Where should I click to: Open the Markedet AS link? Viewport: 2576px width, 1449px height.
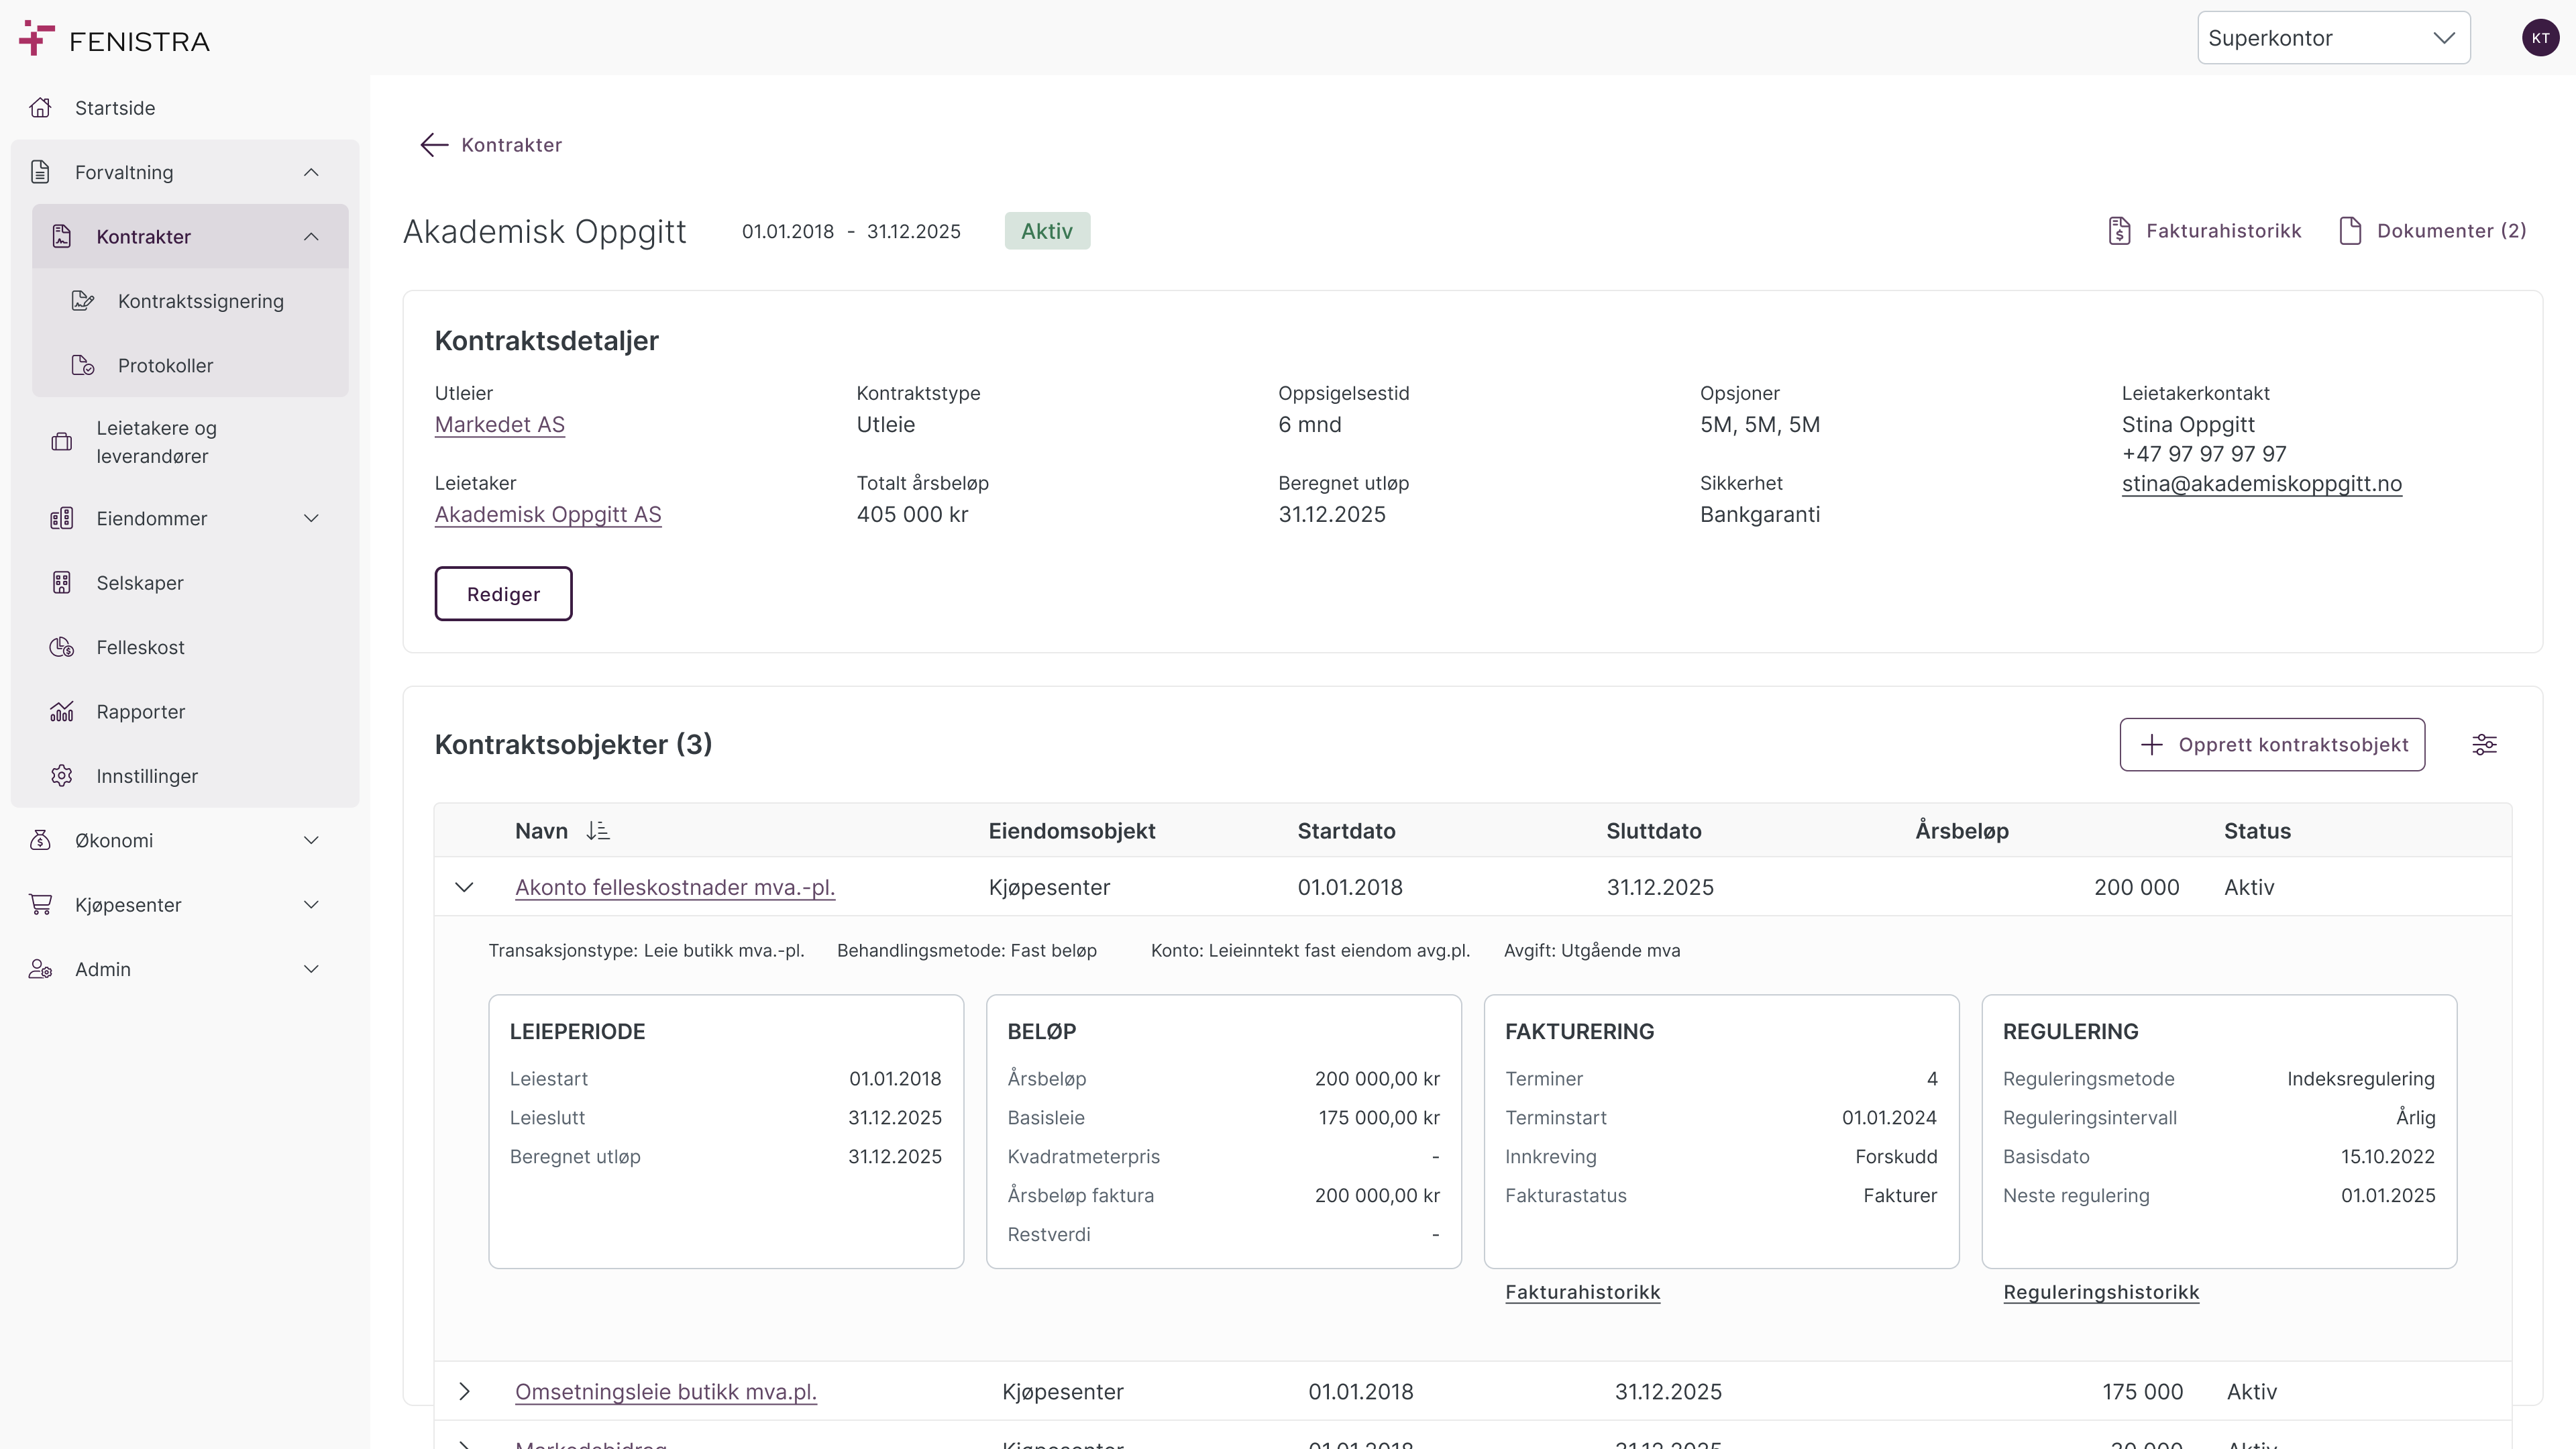click(500, 425)
